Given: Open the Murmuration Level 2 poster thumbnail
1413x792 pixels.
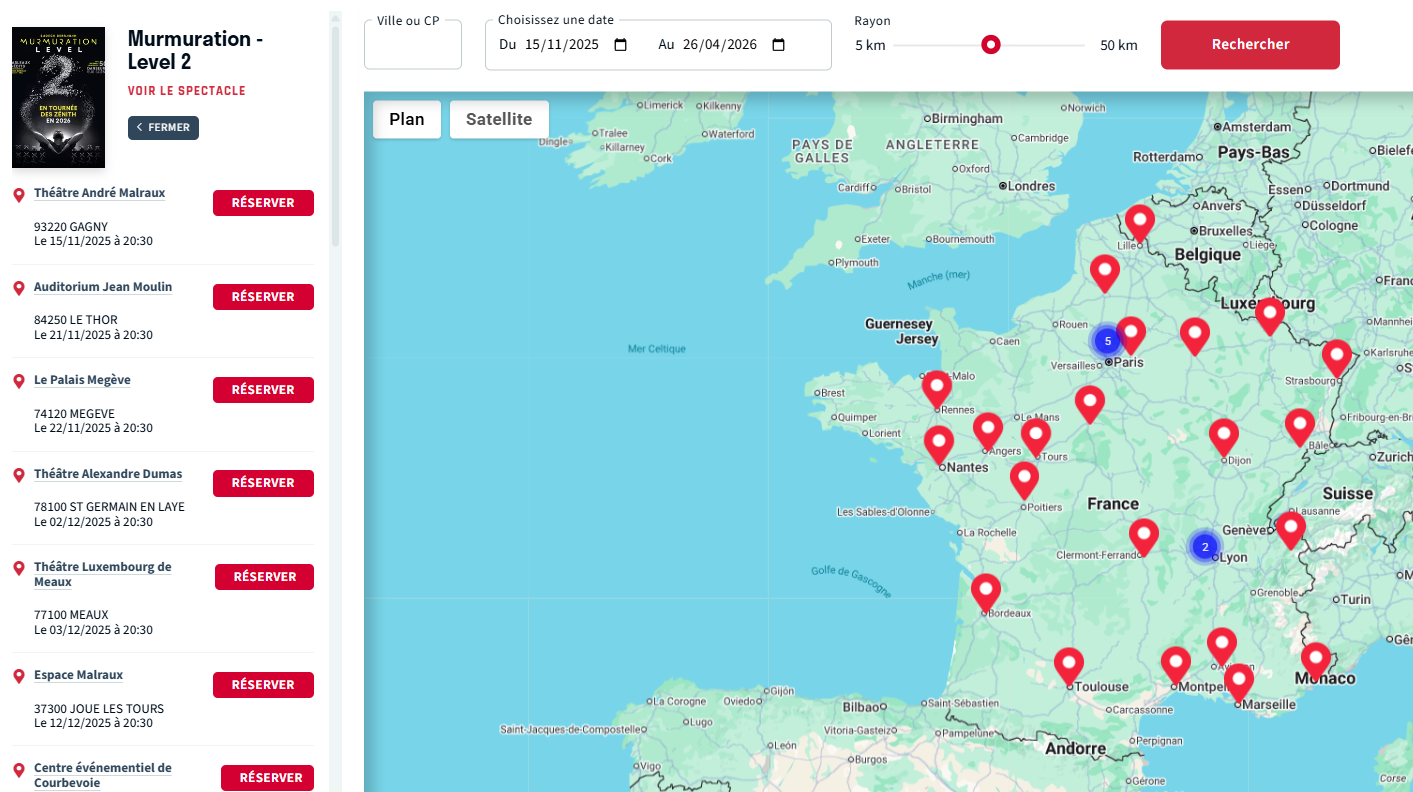Looking at the screenshot, I should pos(58,97).
